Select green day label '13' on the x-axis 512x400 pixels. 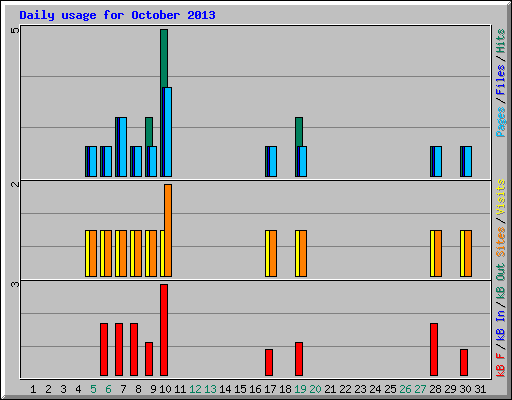210,389
